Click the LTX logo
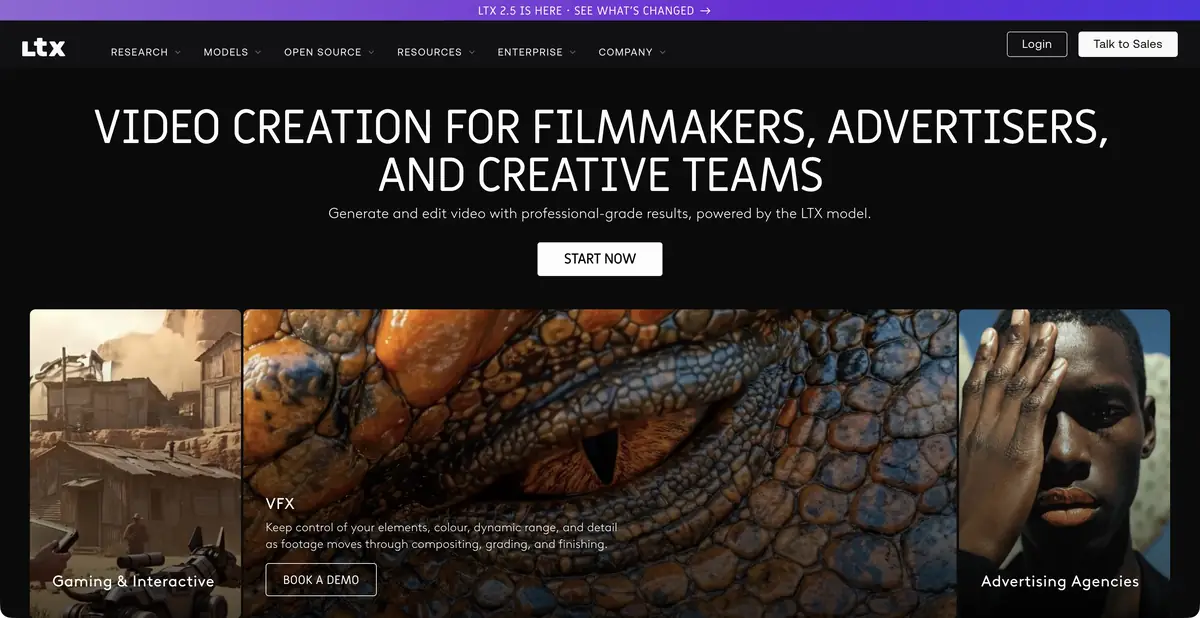Screen dimensions: 1200x618 (44, 47)
